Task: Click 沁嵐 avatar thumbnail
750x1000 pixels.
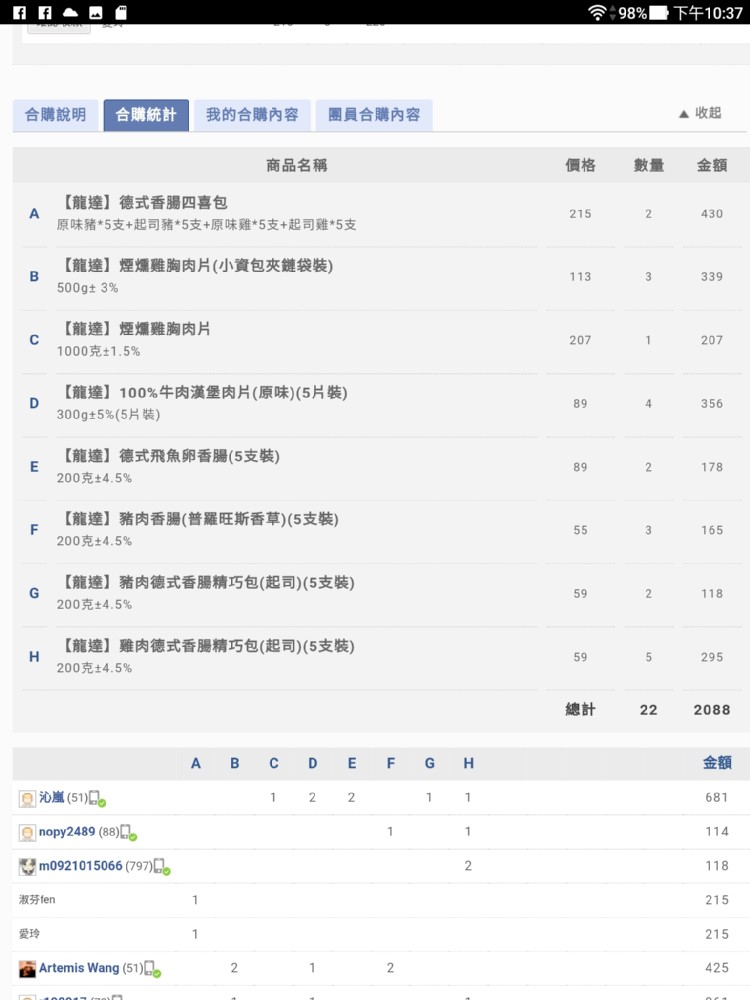Action: (27, 798)
